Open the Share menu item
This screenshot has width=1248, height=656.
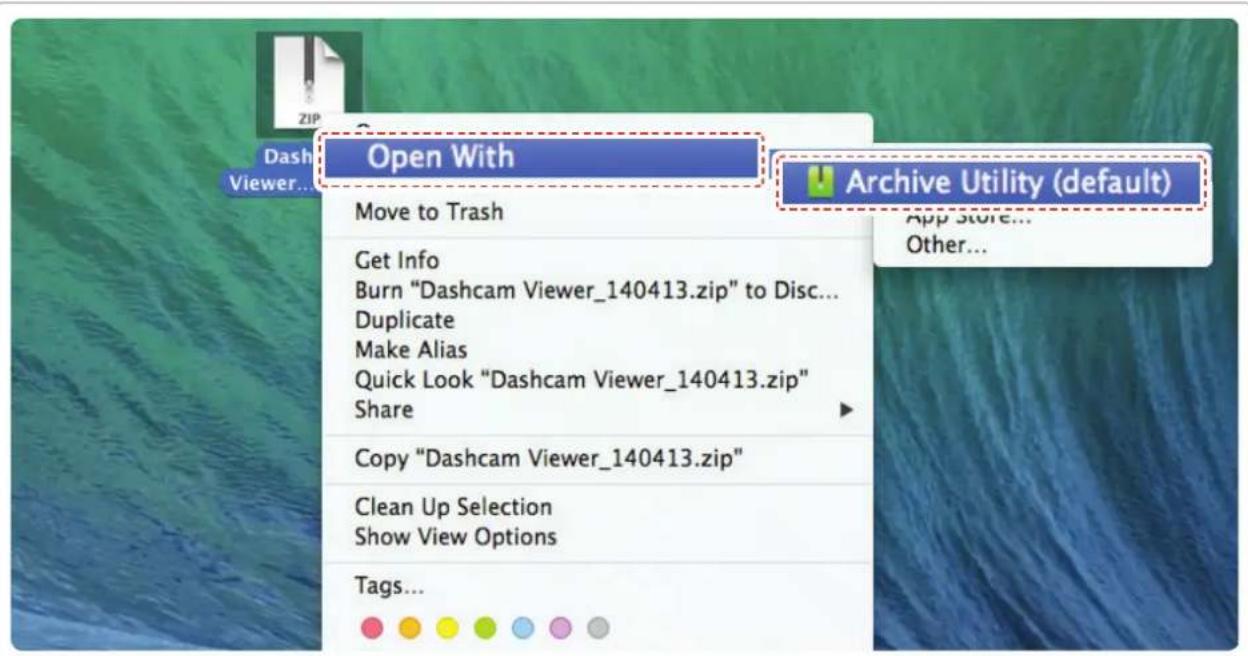click(597, 409)
